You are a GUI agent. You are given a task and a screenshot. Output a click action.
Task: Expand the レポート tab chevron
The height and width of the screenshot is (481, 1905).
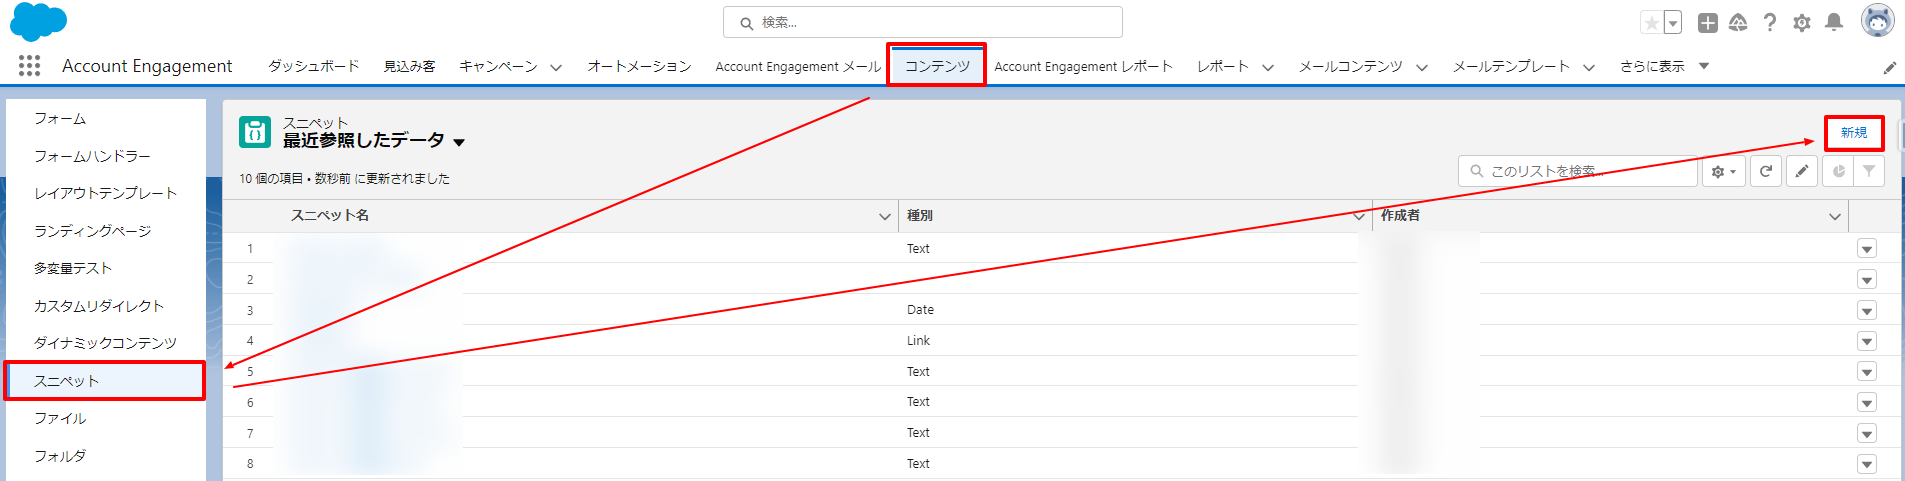pyautogui.click(x=1268, y=67)
